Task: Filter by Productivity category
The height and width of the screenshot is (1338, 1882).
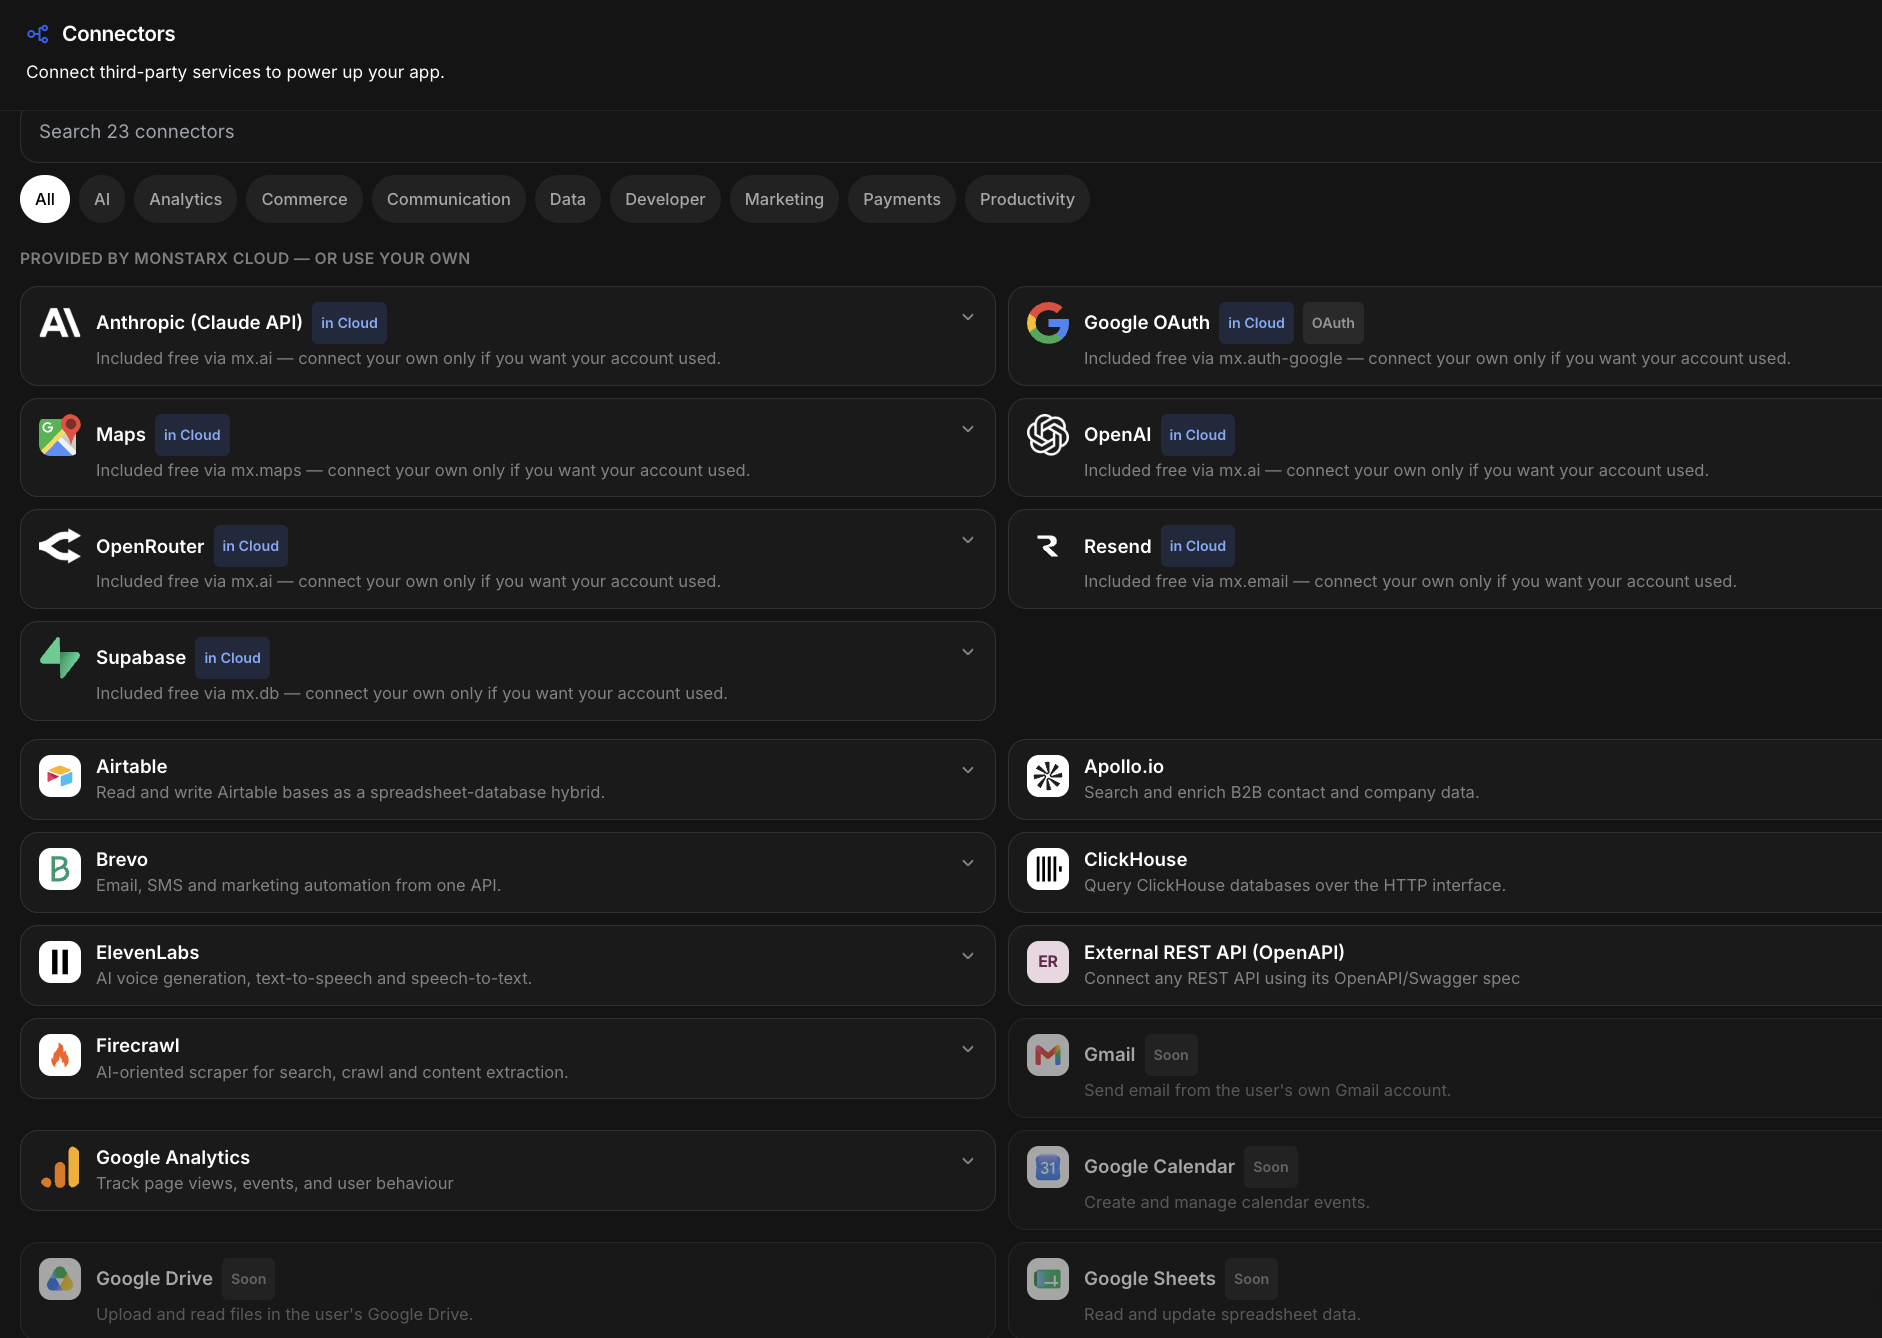Action: 1027,199
